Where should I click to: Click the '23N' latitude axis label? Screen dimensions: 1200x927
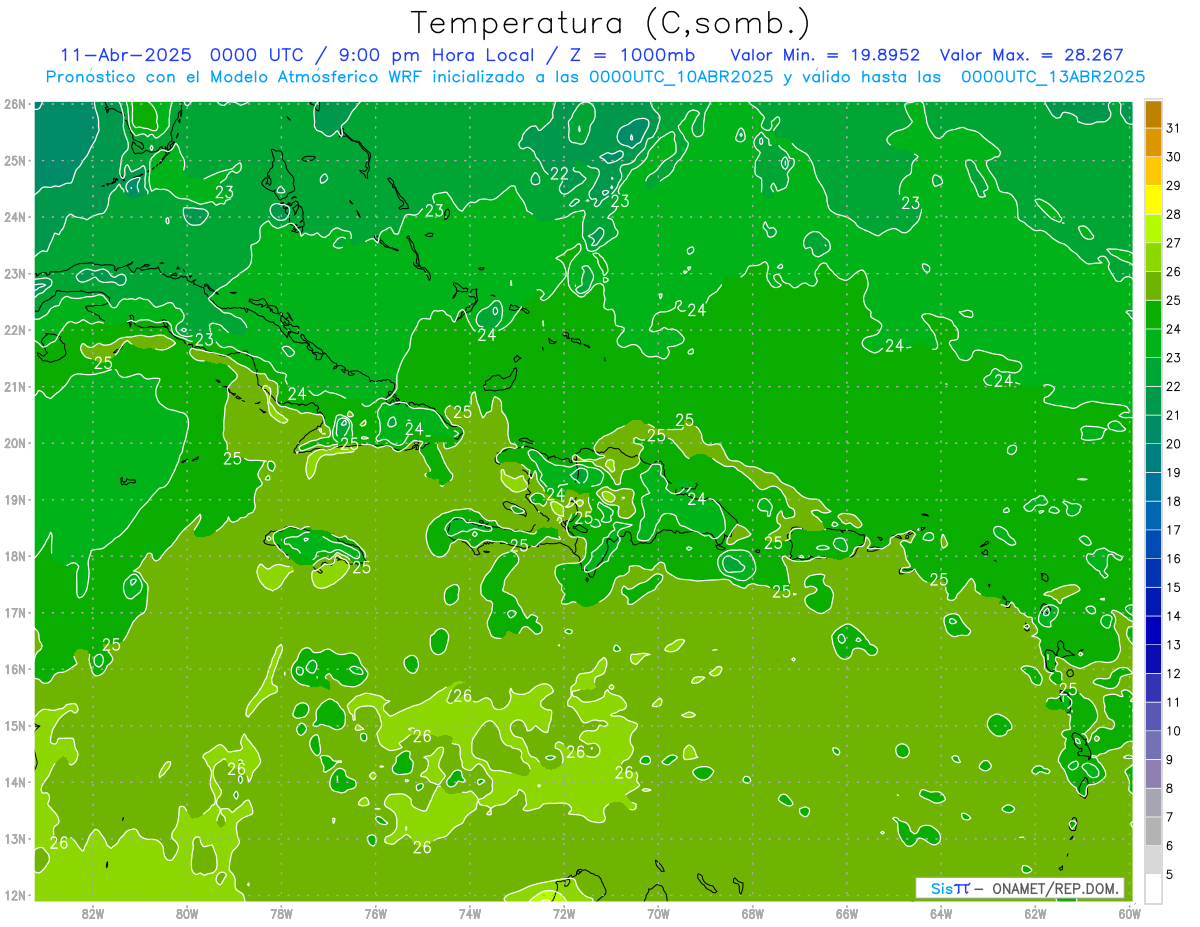pyautogui.click(x=15, y=273)
